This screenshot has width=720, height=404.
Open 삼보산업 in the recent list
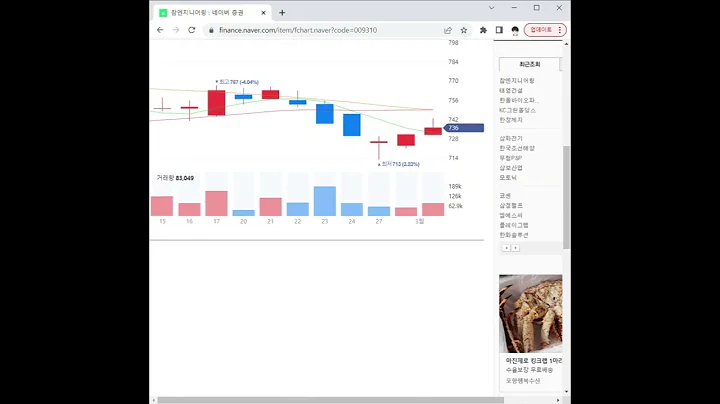511,168
